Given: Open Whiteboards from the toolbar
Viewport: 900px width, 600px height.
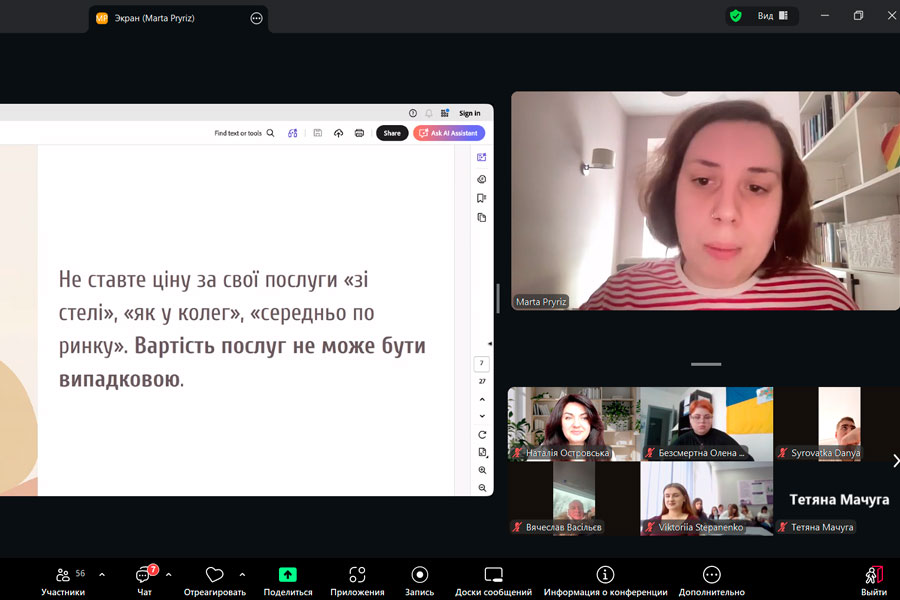Looking at the screenshot, I should [493, 580].
